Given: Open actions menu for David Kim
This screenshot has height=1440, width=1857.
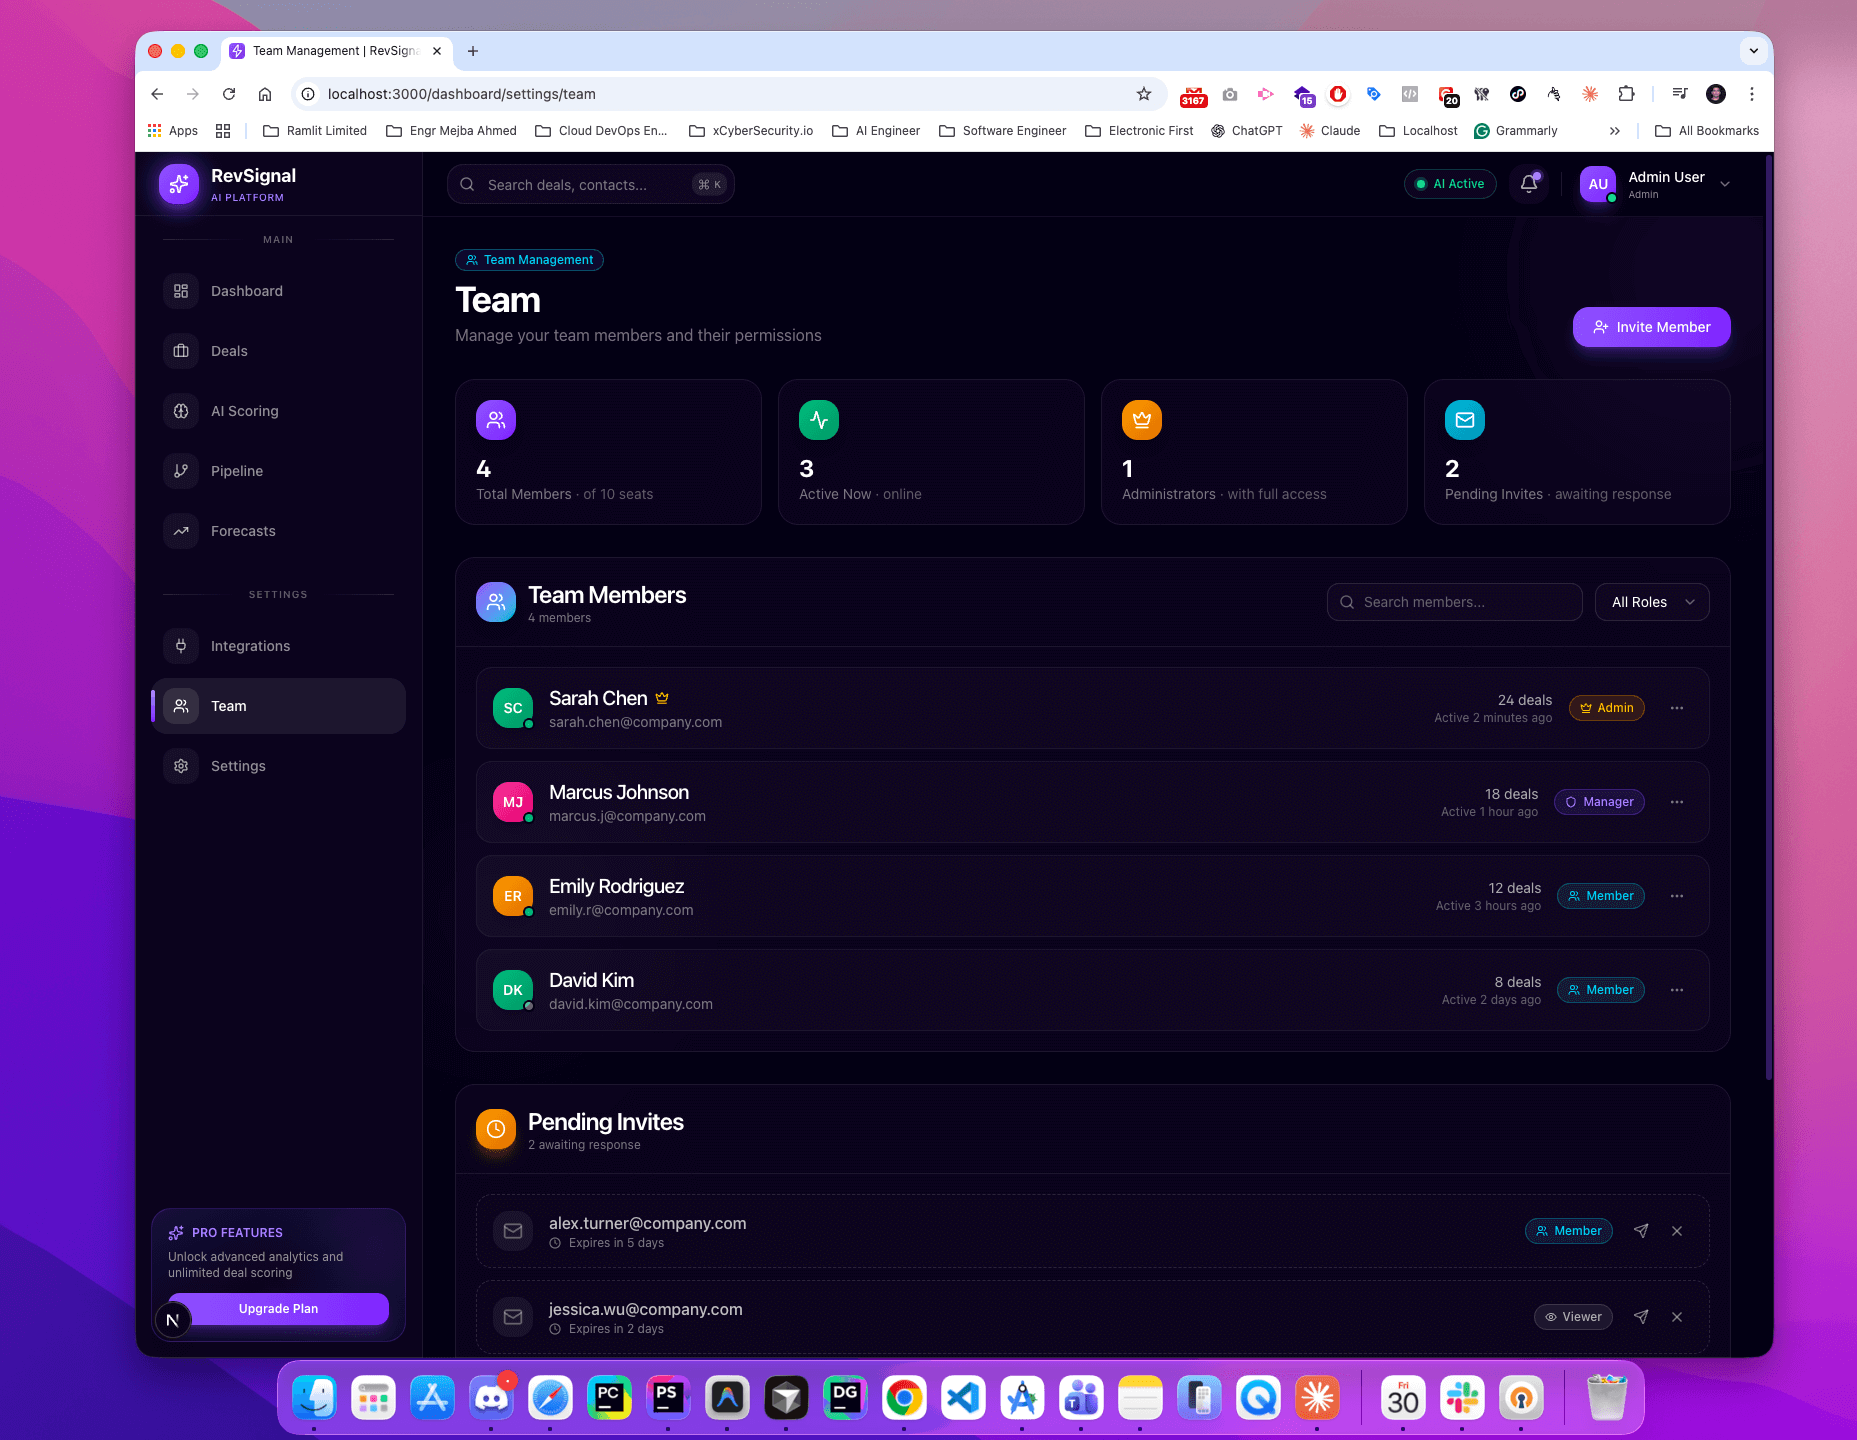Looking at the screenshot, I should (1676, 990).
